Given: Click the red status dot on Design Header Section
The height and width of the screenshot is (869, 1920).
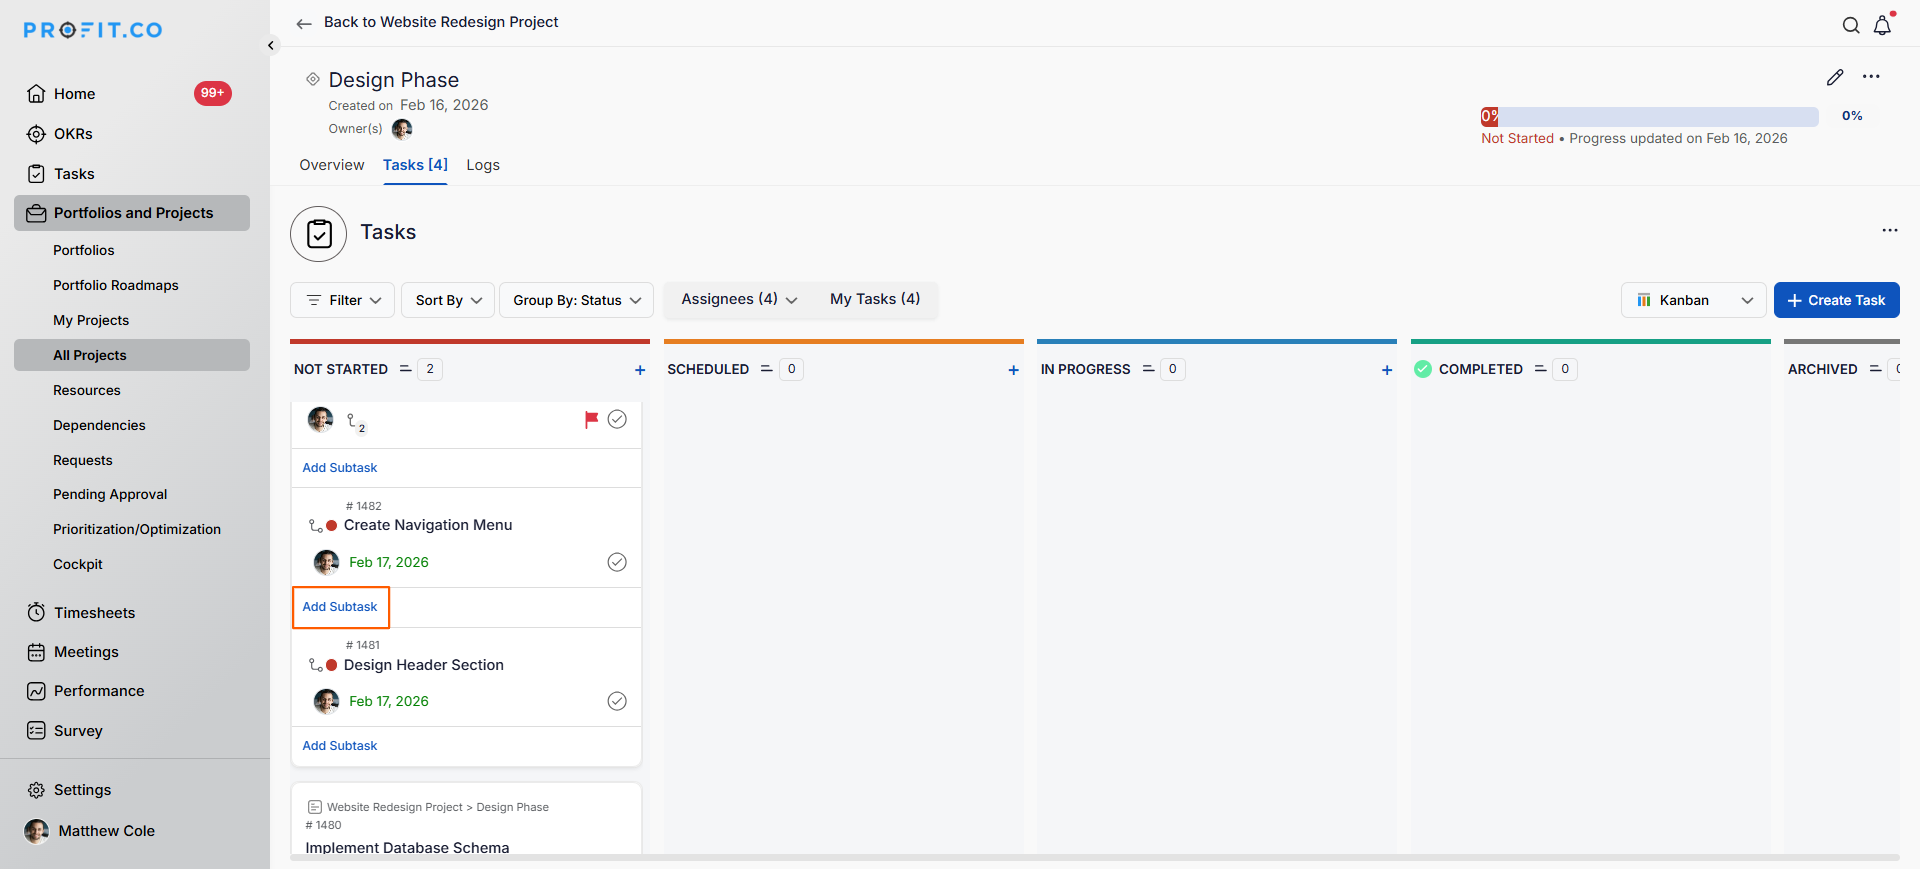Looking at the screenshot, I should [332, 665].
